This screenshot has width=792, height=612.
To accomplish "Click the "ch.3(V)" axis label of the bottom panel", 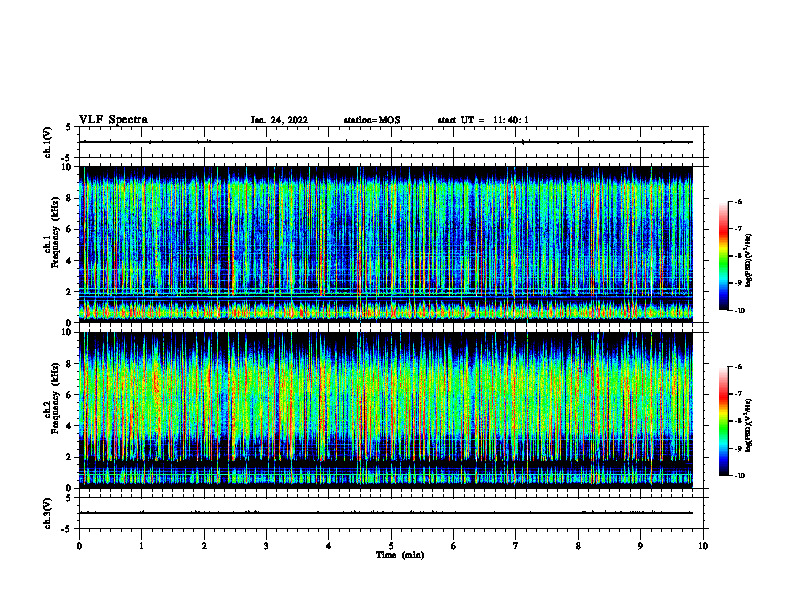I will coord(48,513).
